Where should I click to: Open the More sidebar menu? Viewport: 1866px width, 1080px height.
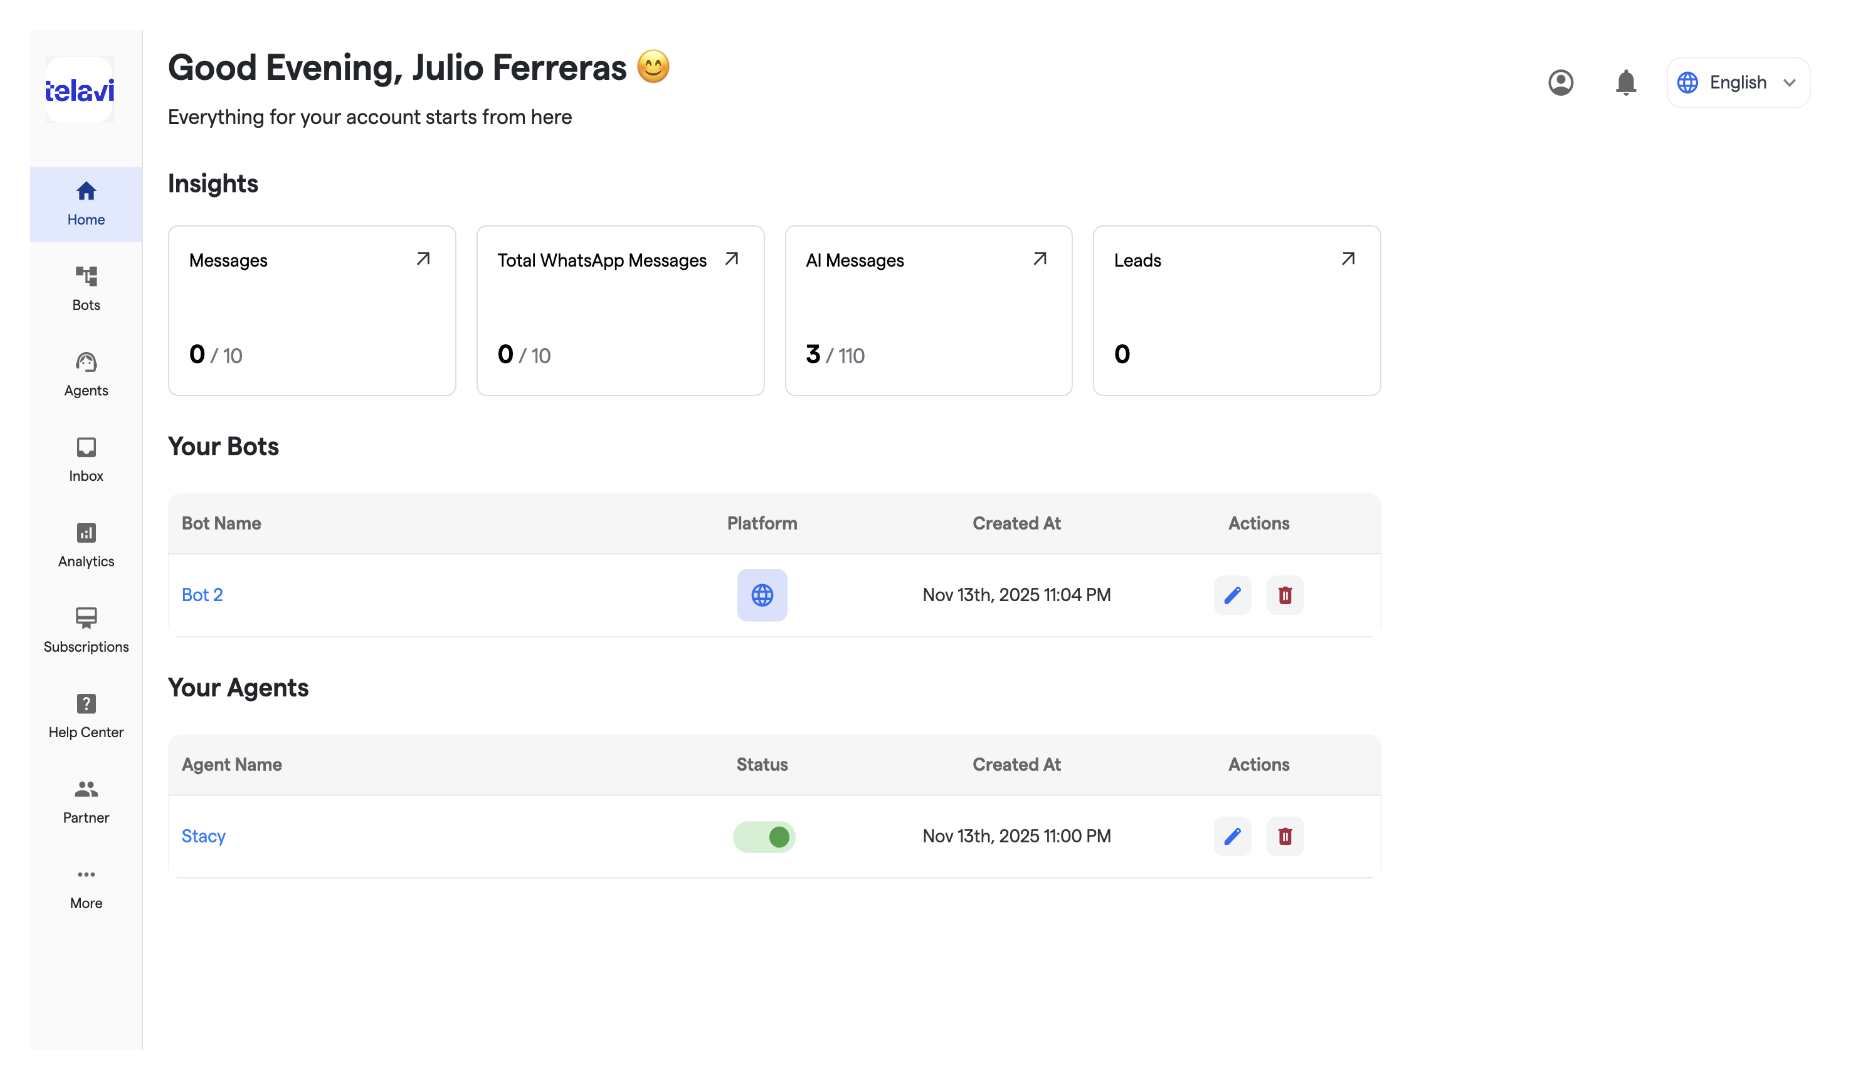click(x=86, y=888)
